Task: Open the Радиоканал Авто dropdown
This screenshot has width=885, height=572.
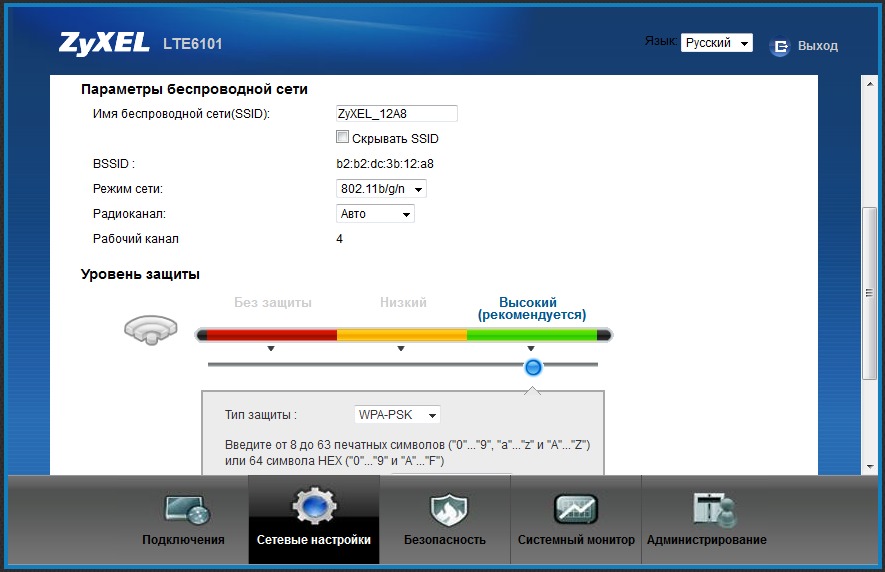Action: [x=375, y=214]
